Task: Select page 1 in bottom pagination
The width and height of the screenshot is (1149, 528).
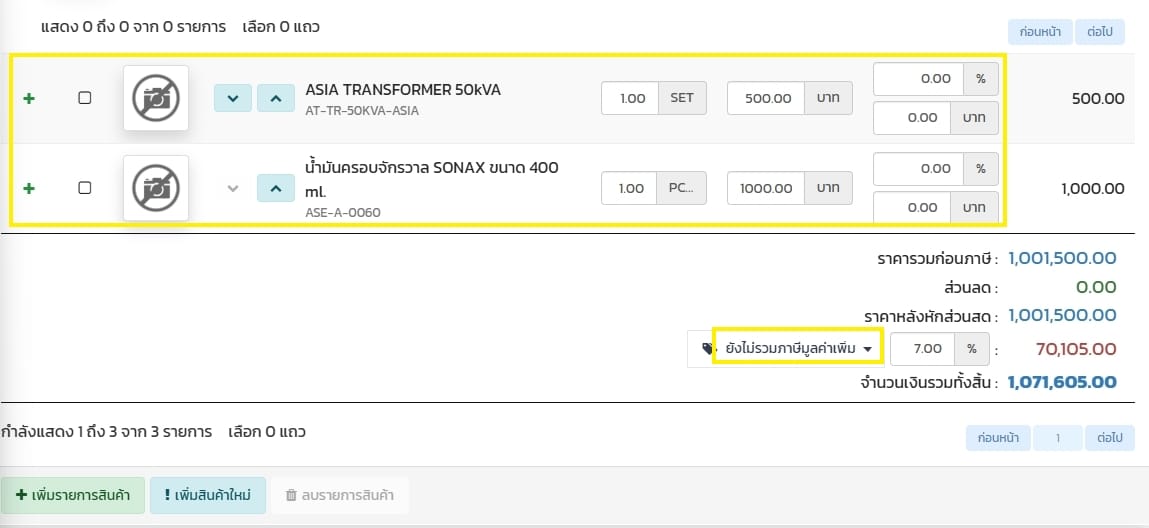Action: tap(1058, 438)
